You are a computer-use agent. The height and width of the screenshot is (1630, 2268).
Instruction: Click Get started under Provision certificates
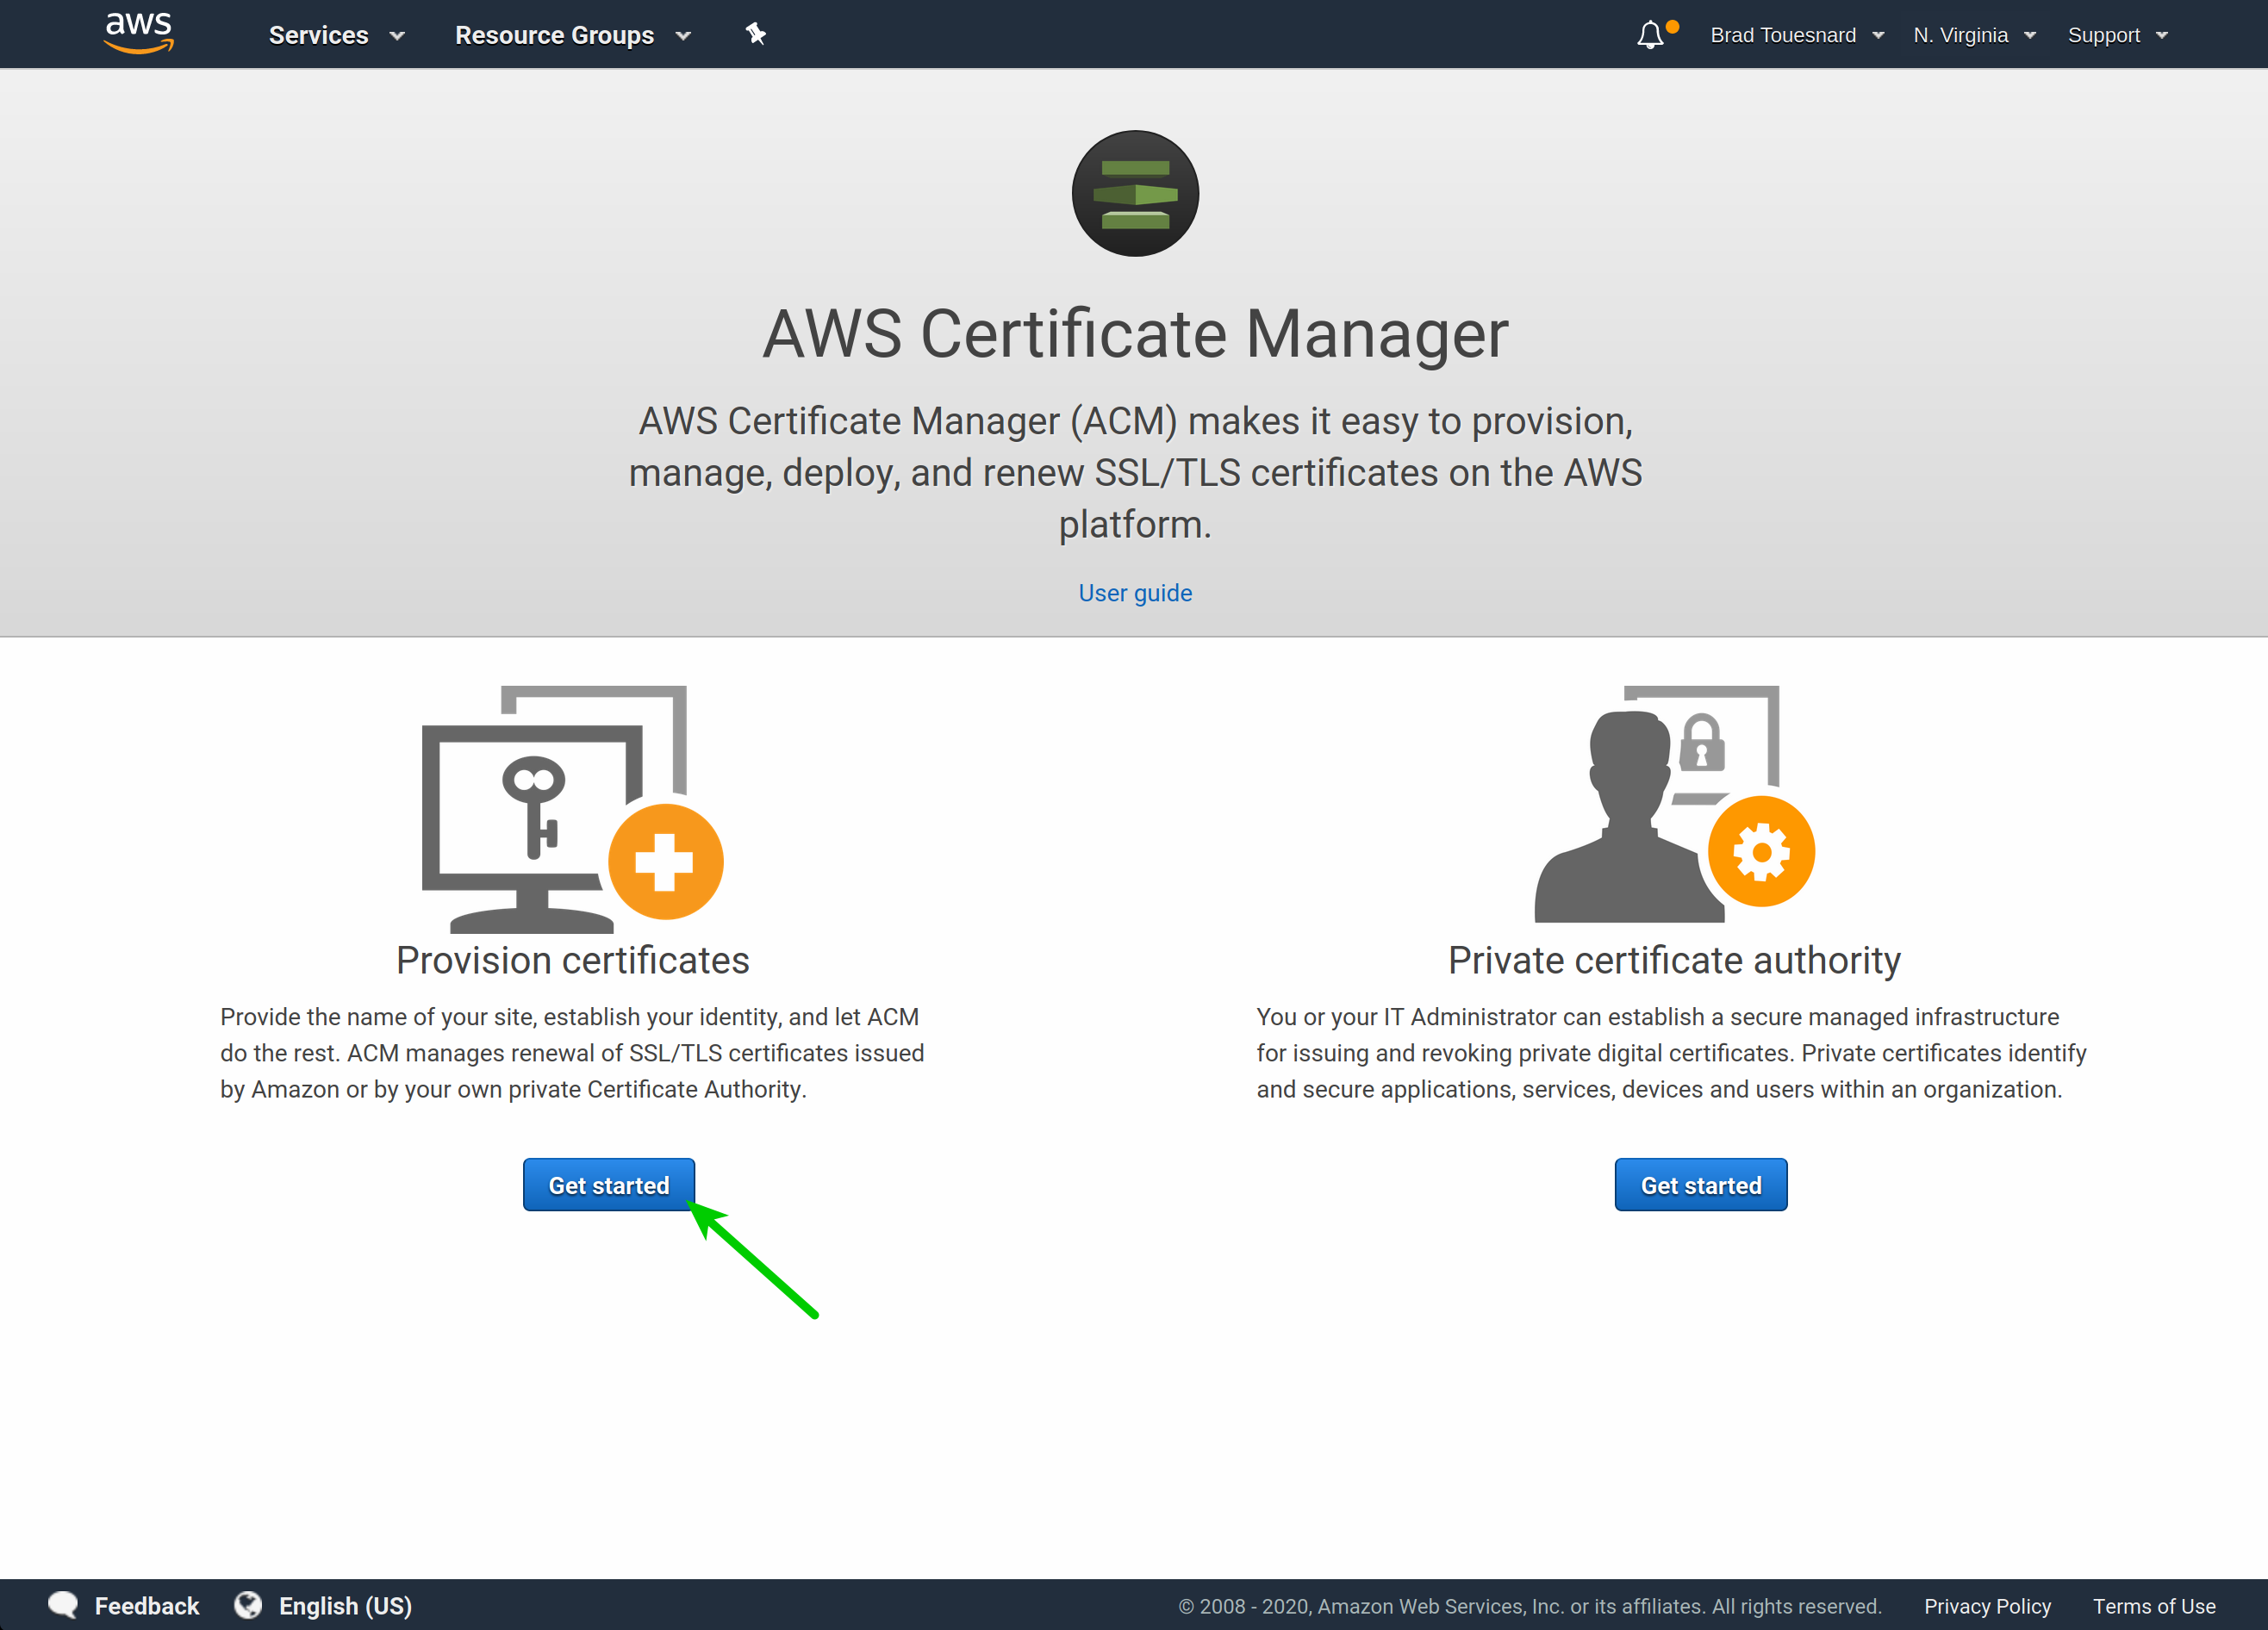click(x=609, y=1185)
